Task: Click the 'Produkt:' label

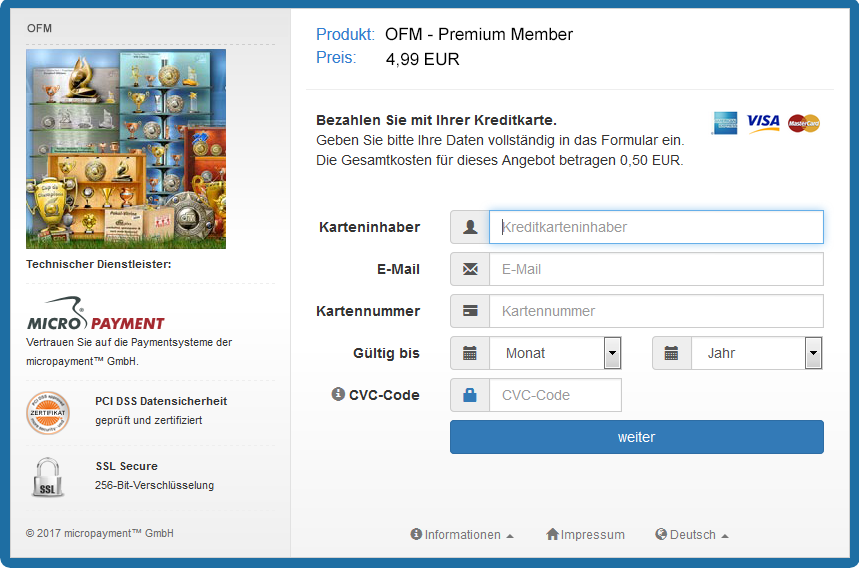Action: (345, 34)
